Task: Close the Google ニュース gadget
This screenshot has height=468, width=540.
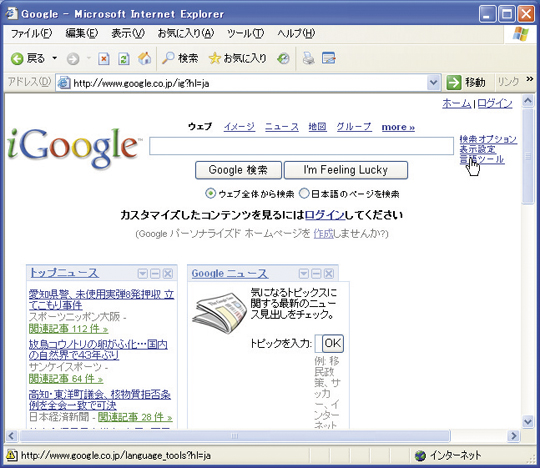Action: point(329,274)
